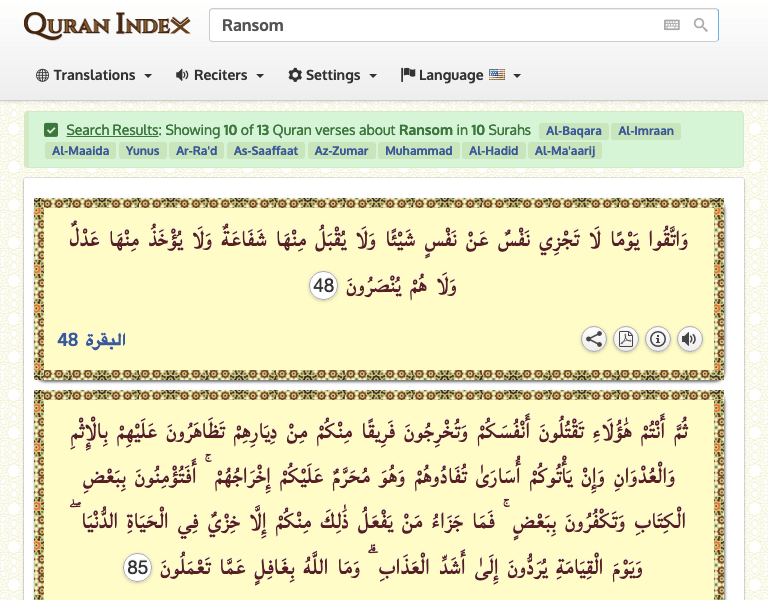This screenshot has width=768, height=600.
Task: Play audio recitation of verse 48
Action: click(689, 339)
